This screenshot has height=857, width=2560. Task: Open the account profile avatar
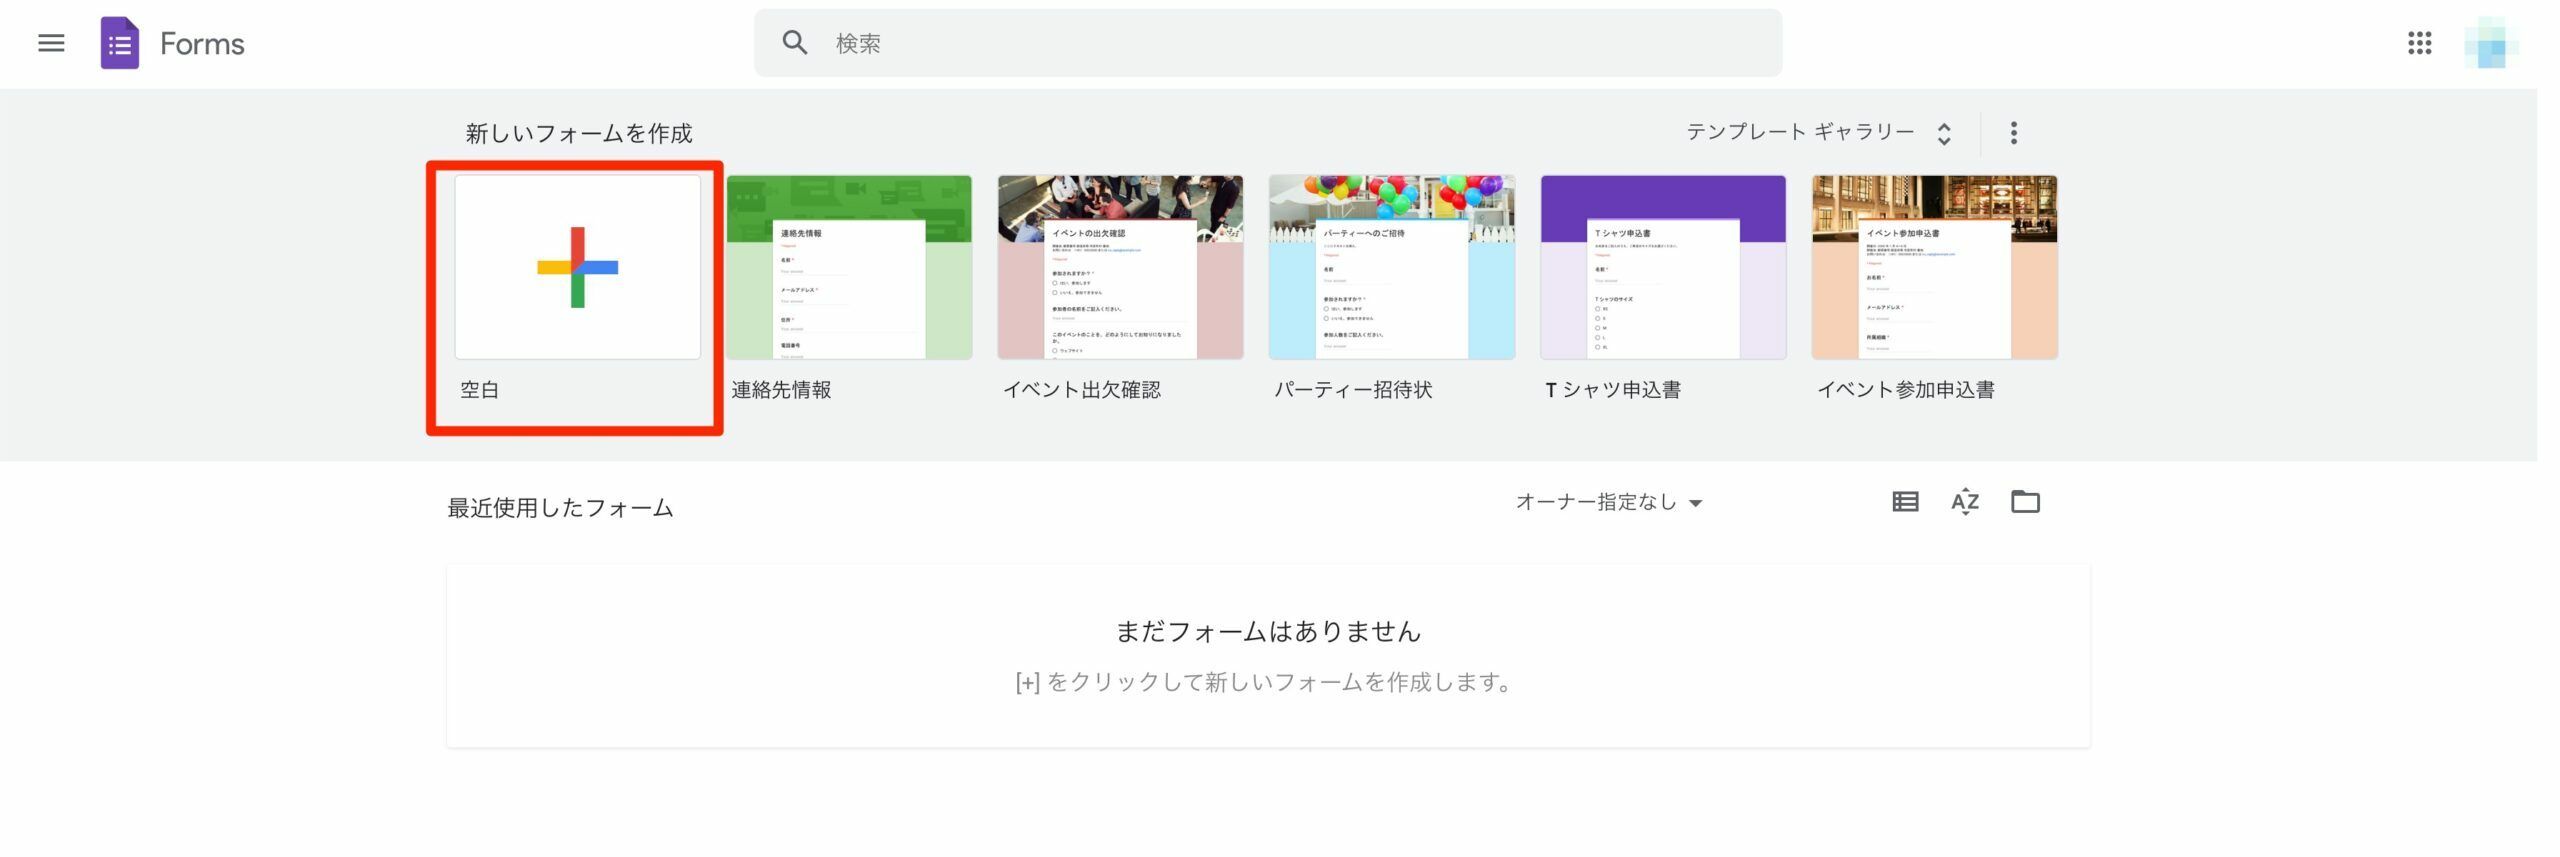(x=2490, y=43)
